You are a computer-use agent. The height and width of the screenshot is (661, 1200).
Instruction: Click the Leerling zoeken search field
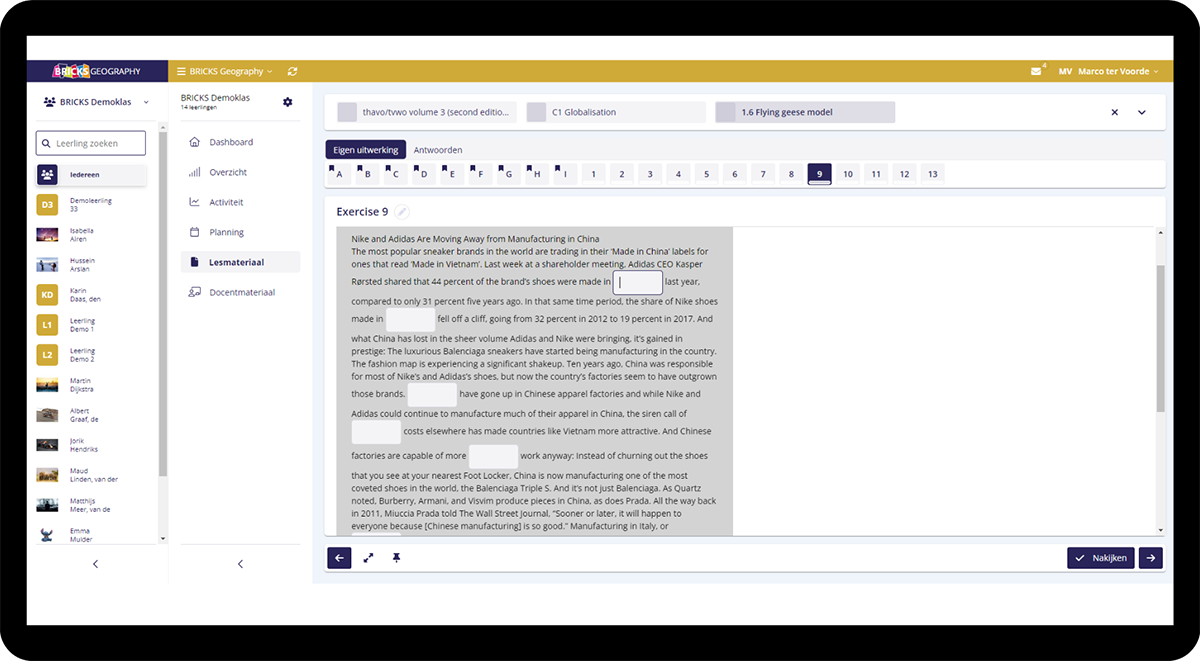pos(91,143)
